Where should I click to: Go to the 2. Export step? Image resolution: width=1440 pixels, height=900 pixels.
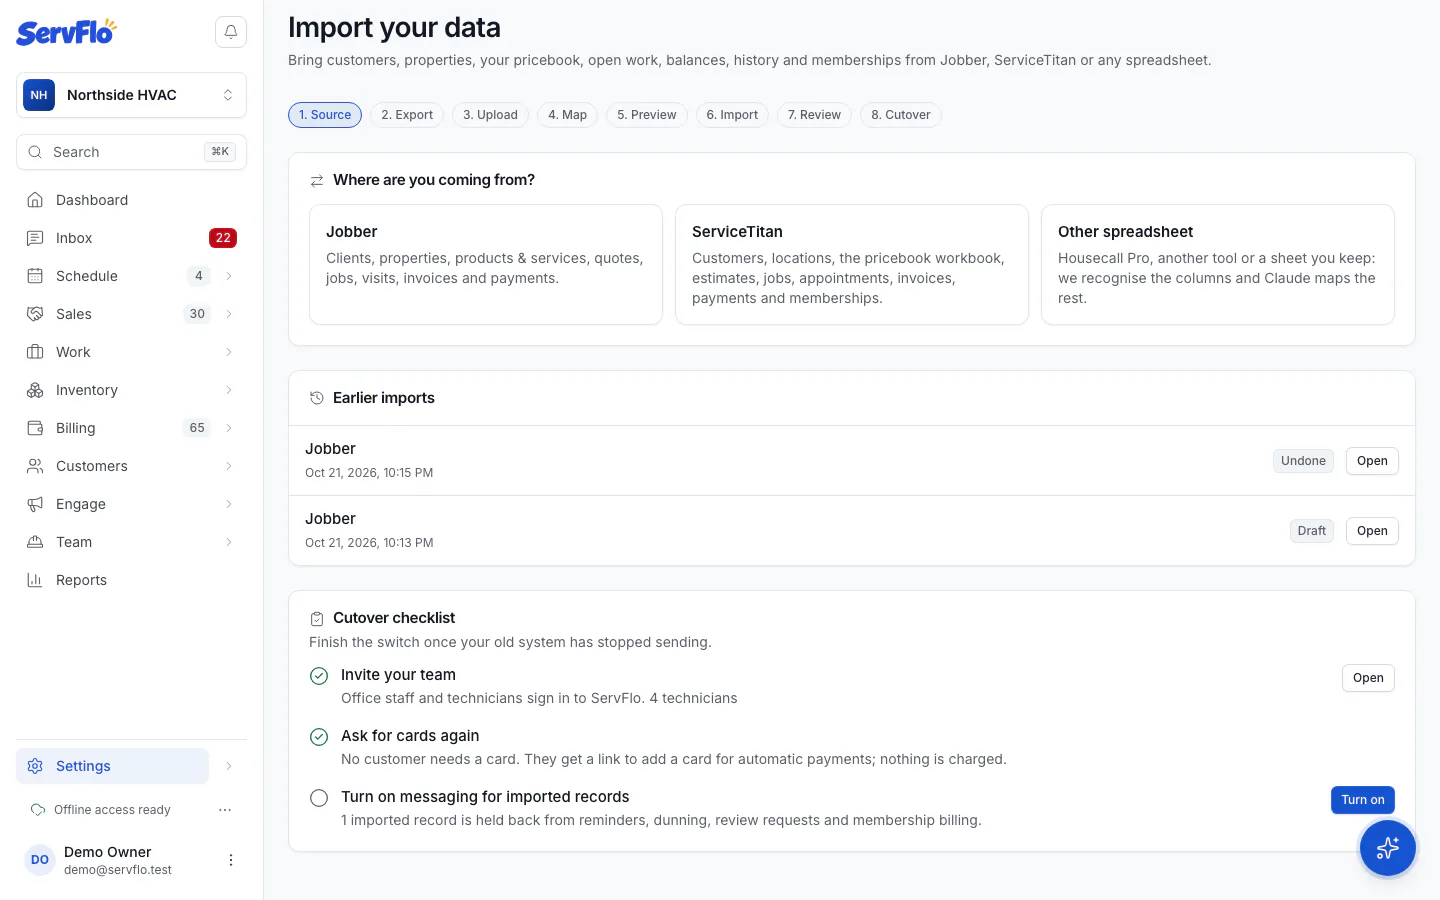(x=407, y=115)
